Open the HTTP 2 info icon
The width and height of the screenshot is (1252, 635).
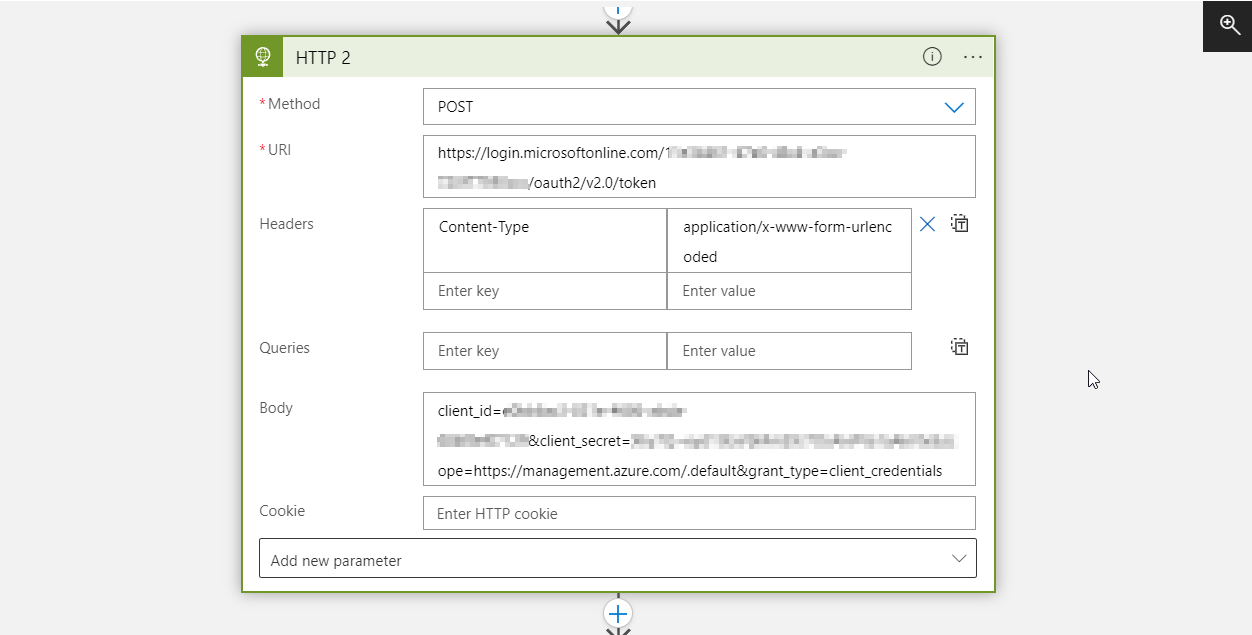[932, 57]
